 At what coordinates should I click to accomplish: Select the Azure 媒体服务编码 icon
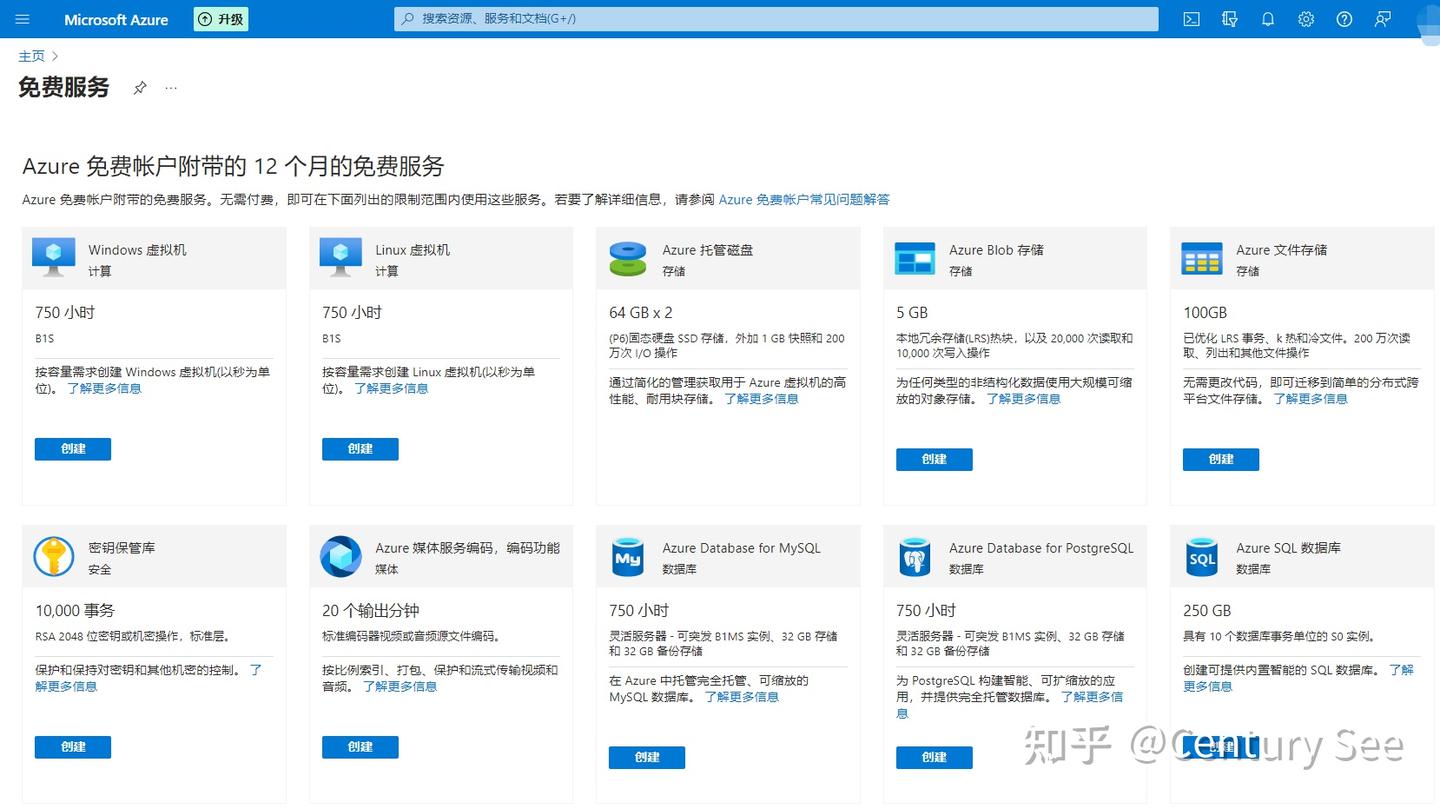pos(341,556)
